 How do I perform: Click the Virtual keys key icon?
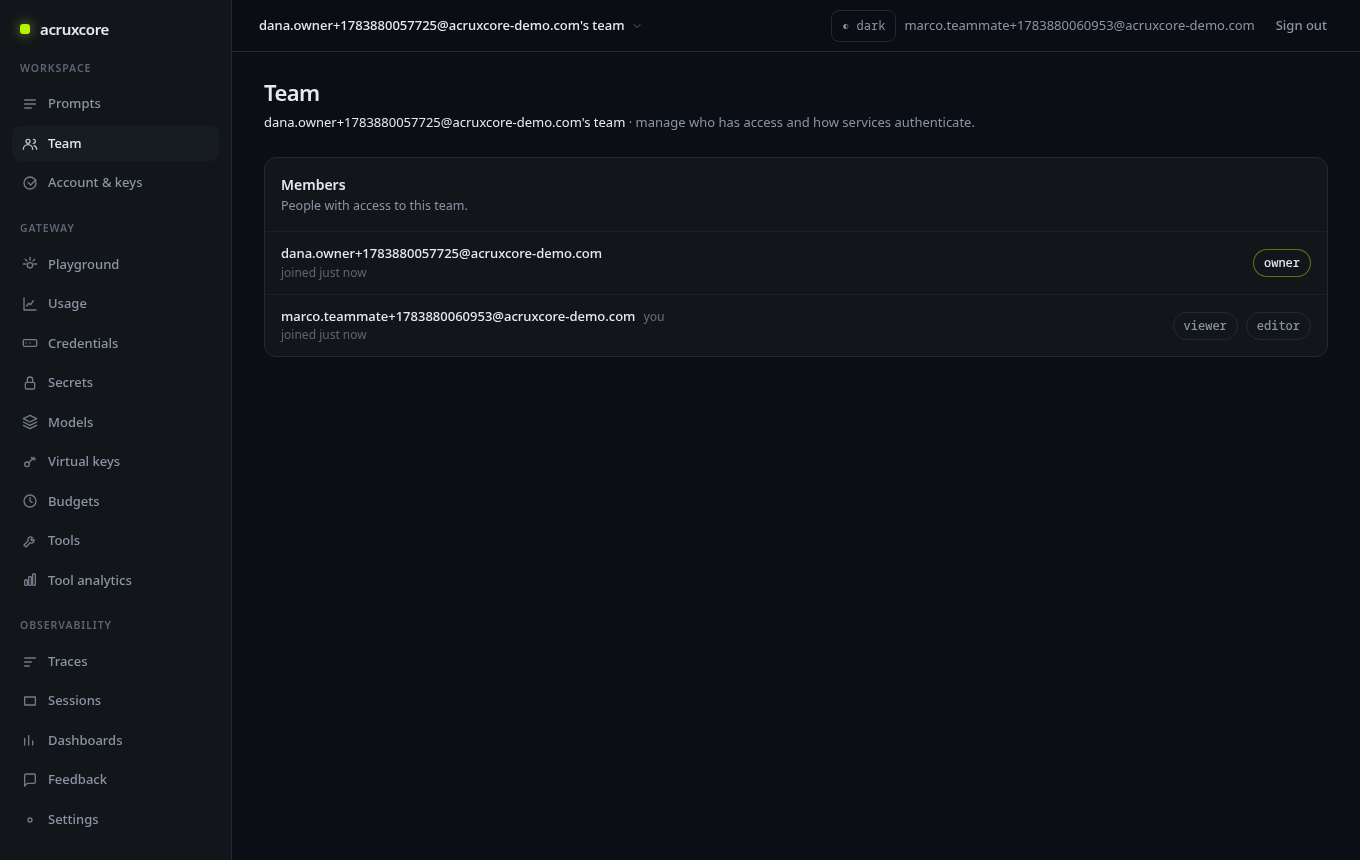[x=30, y=462]
